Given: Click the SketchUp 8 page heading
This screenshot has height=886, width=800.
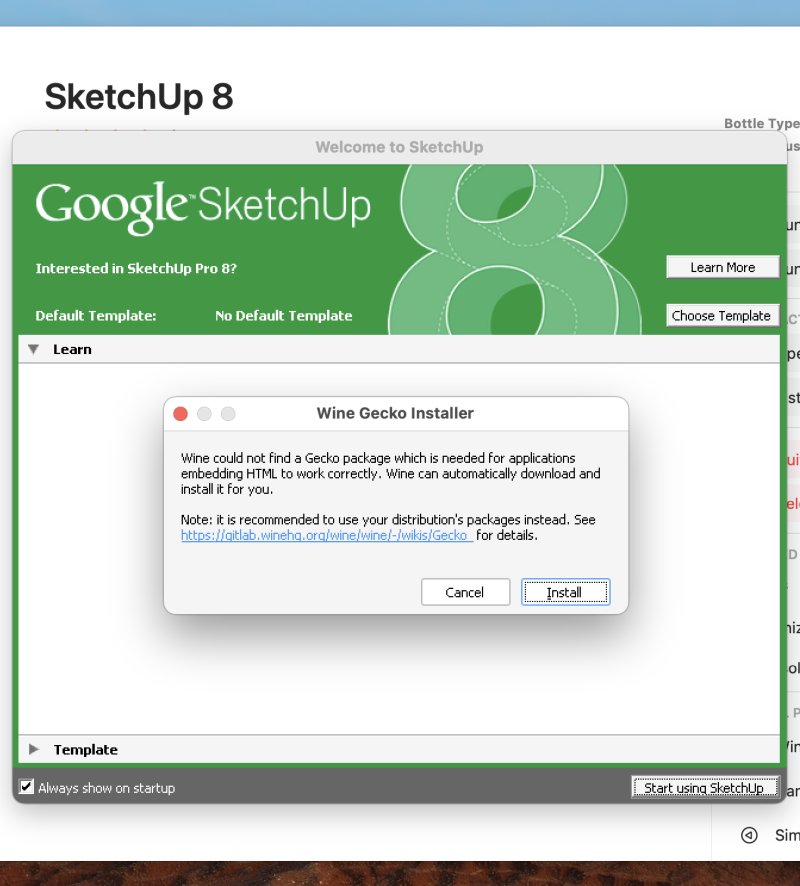Looking at the screenshot, I should [139, 97].
